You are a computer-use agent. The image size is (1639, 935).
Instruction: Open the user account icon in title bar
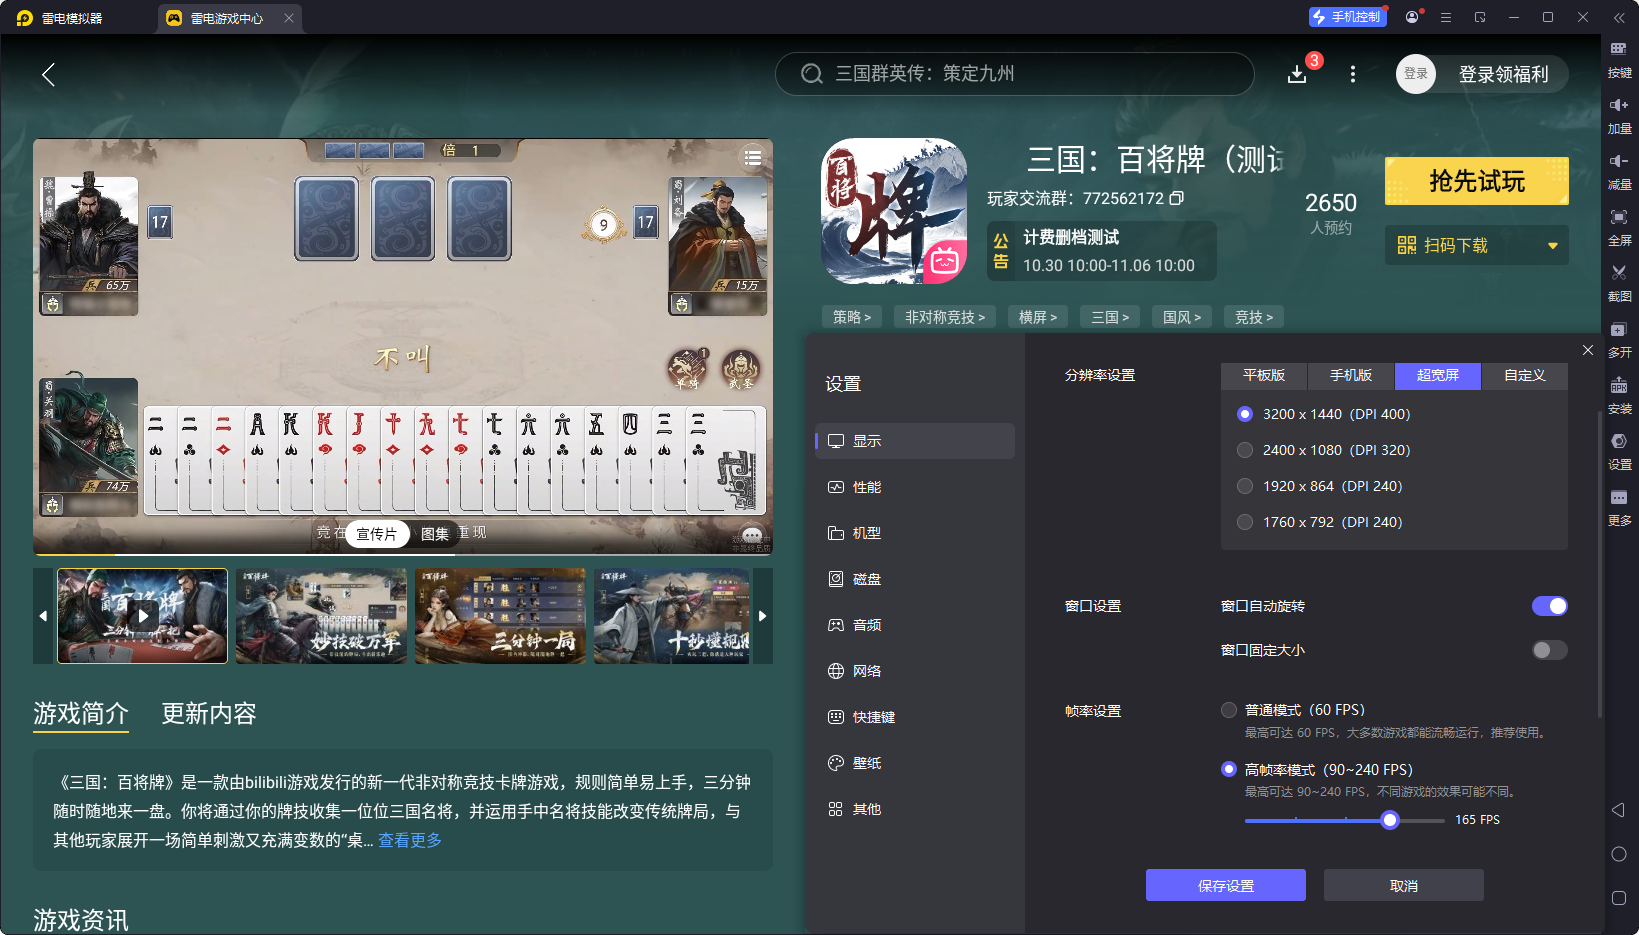pos(1412,17)
